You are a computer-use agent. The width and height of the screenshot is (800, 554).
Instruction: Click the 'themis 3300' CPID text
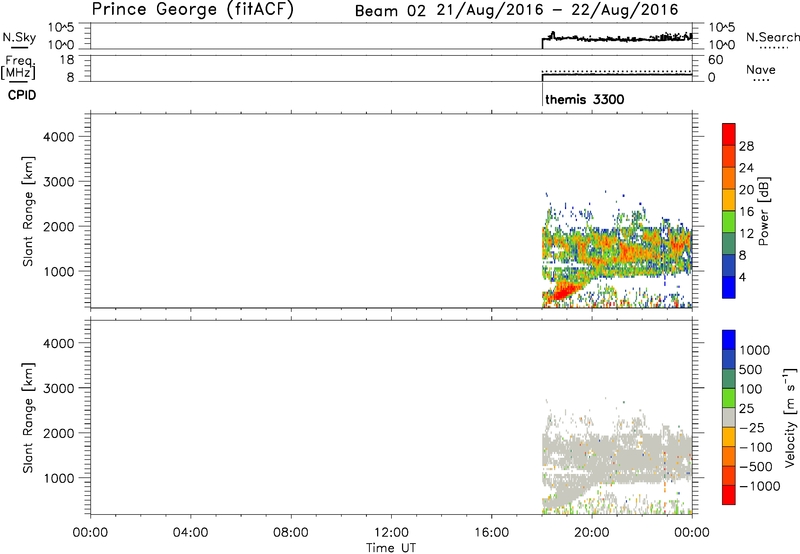pos(585,99)
